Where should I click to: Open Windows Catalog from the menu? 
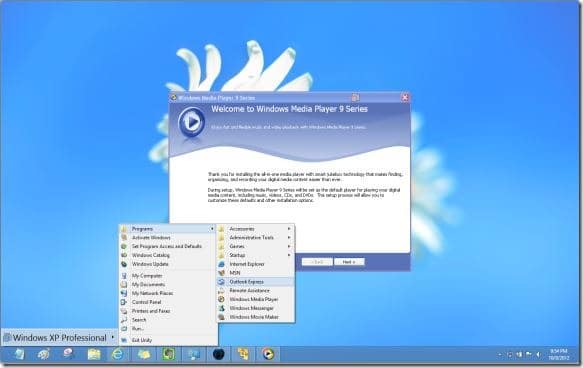point(168,255)
